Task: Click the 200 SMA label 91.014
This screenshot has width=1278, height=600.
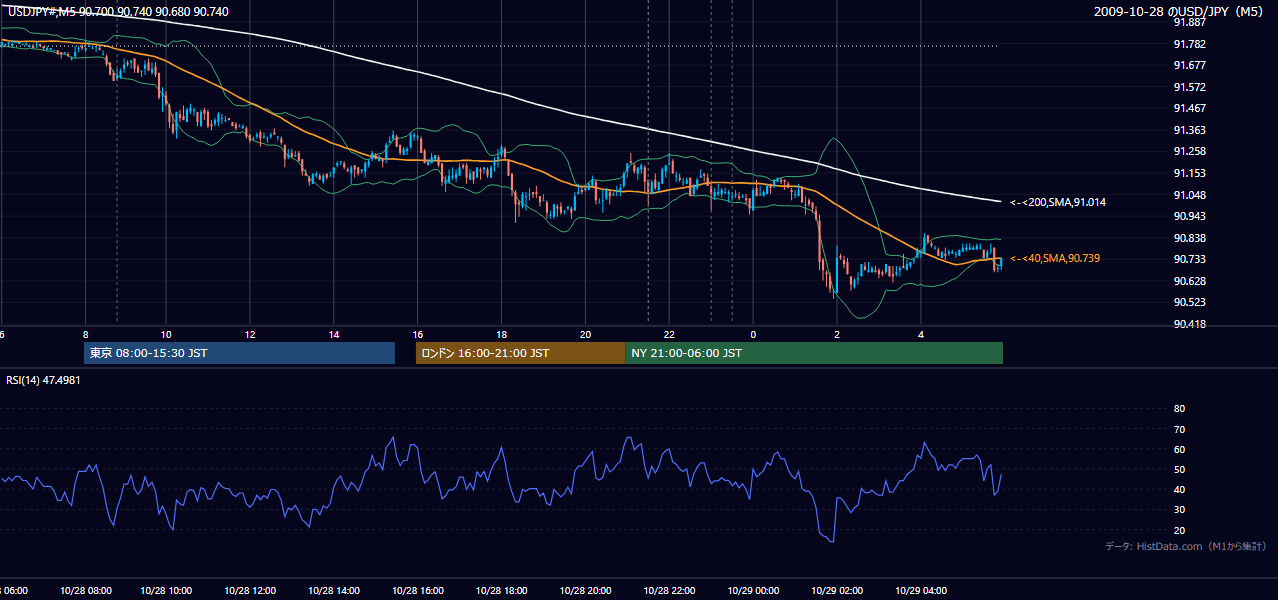Action: tap(1058, 202)
